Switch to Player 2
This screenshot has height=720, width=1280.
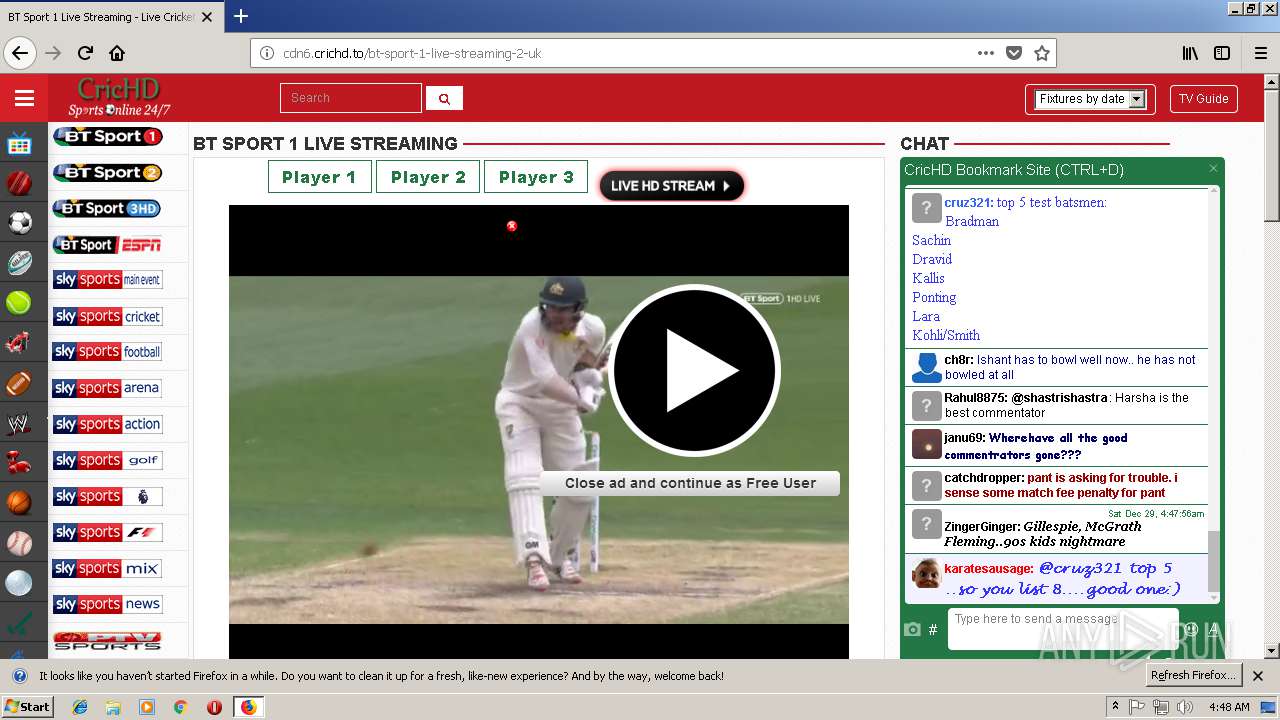point(428,177)
